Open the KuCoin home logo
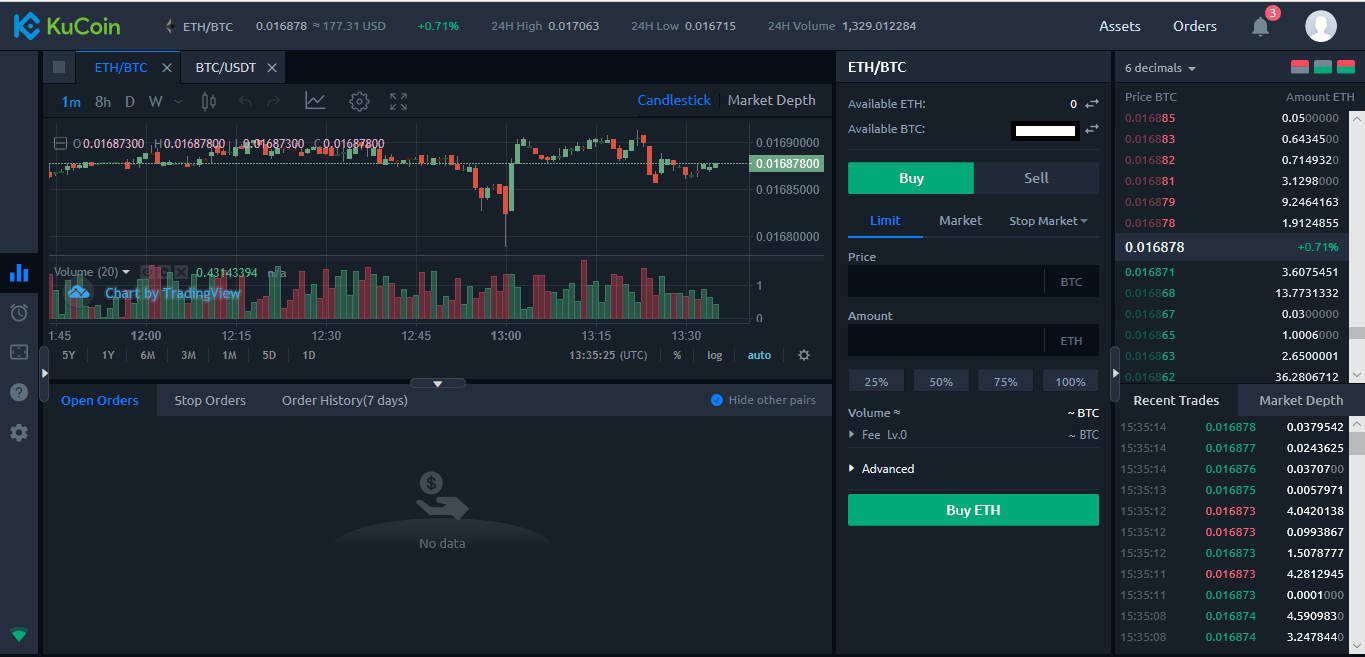This screenshot has width=1365, height=657. [x=66, y=26]
